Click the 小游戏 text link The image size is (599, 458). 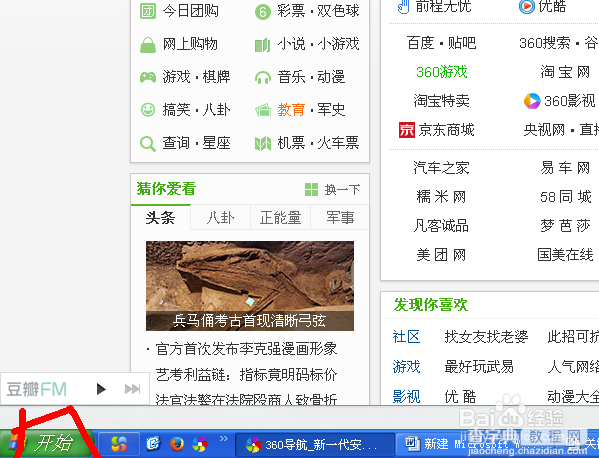click(338, 44)
